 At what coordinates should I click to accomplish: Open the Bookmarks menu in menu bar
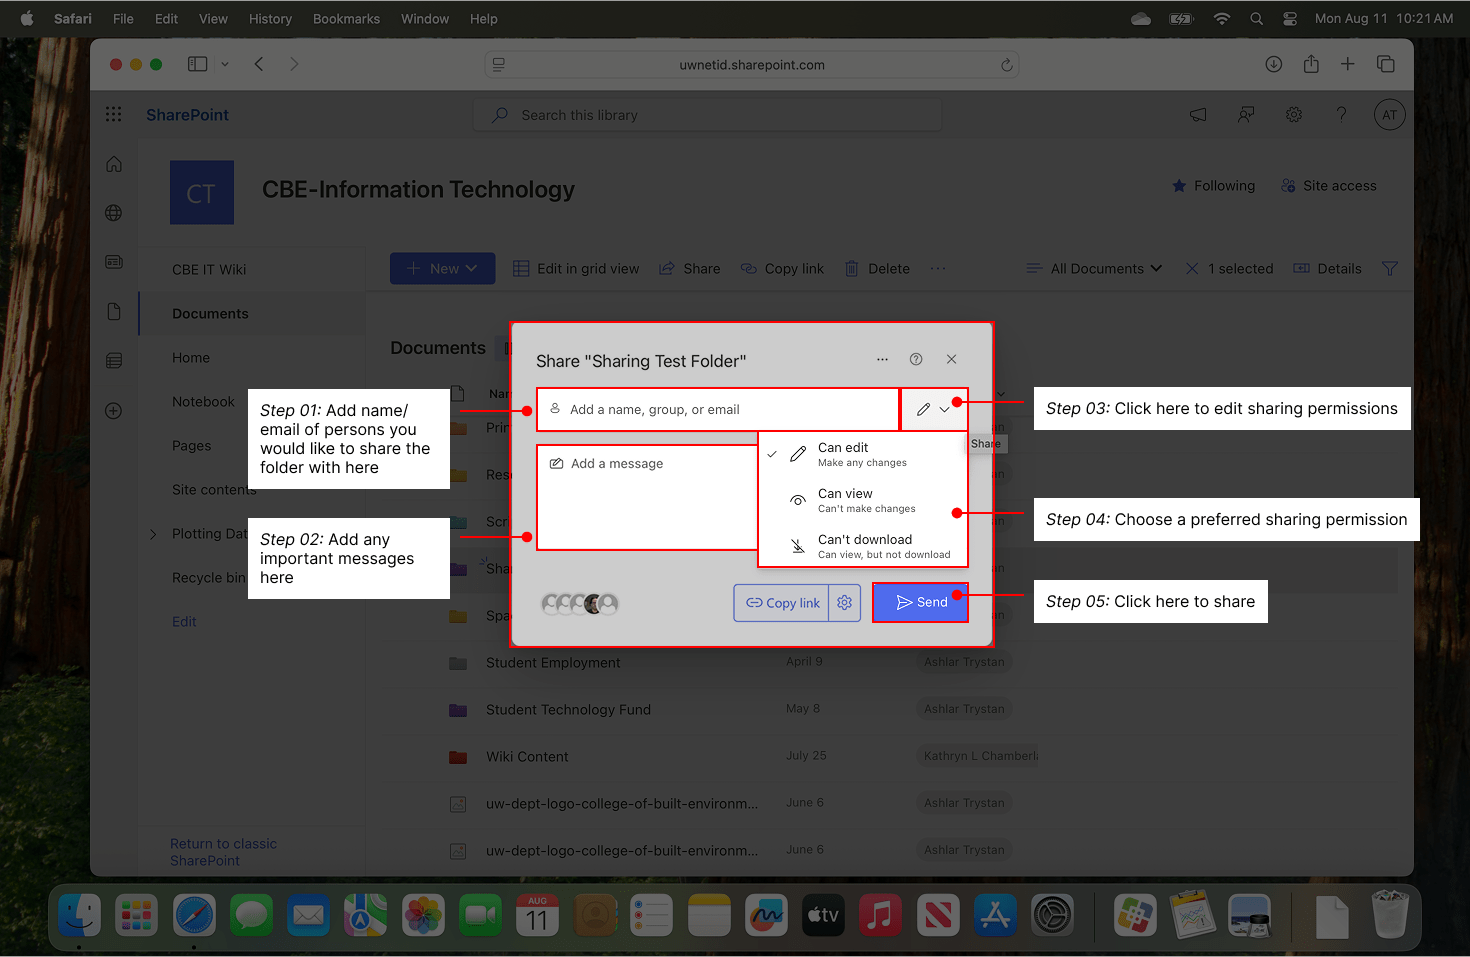click(x=346, y=19)
